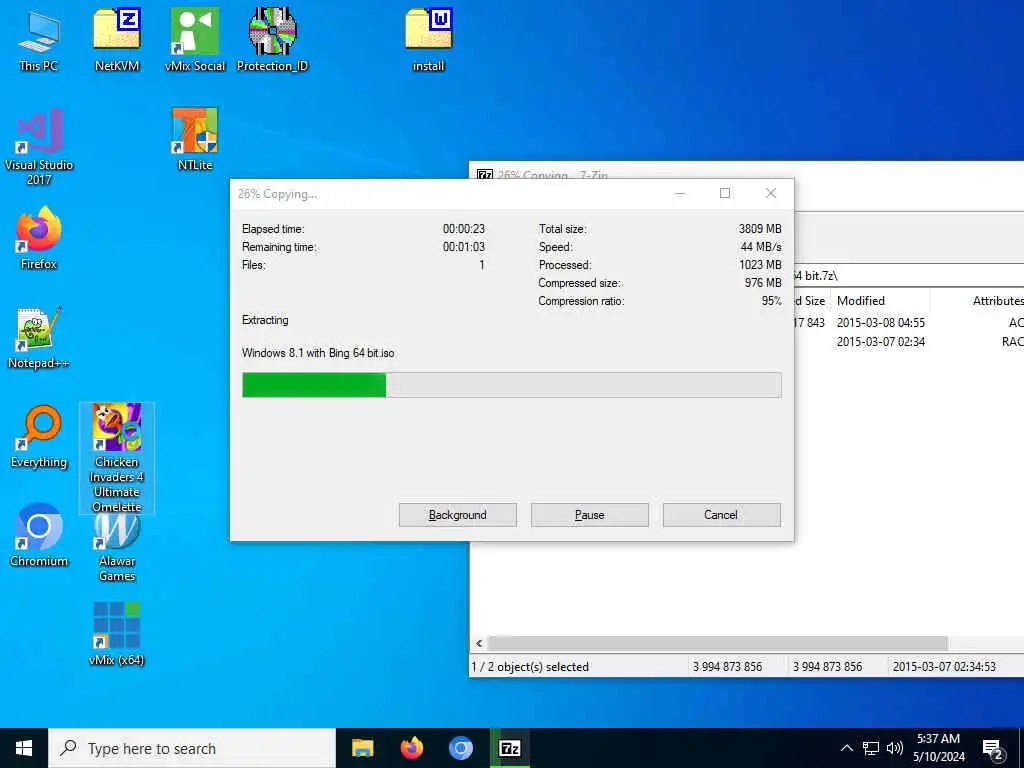The height and width of the screenshot is (768, 1024).
Task: Open the notification center icon
Action: (993, 749)
